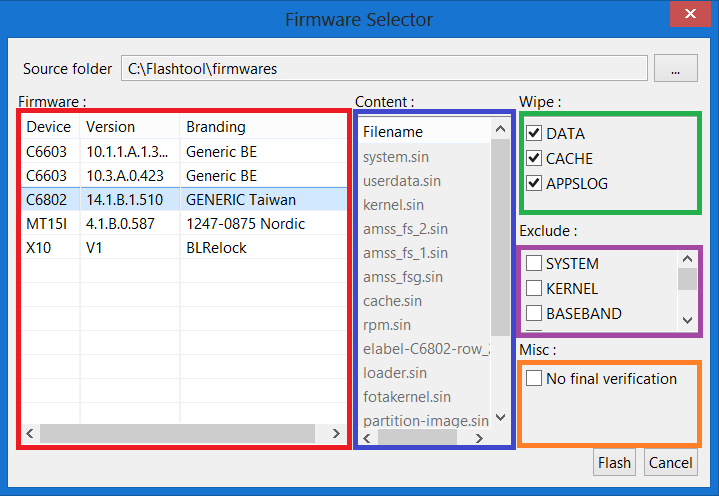This screenshot has height=496, width=719.
Task: Click the 1247-0875 Nordic branding cell
Action: click(263, 224)
